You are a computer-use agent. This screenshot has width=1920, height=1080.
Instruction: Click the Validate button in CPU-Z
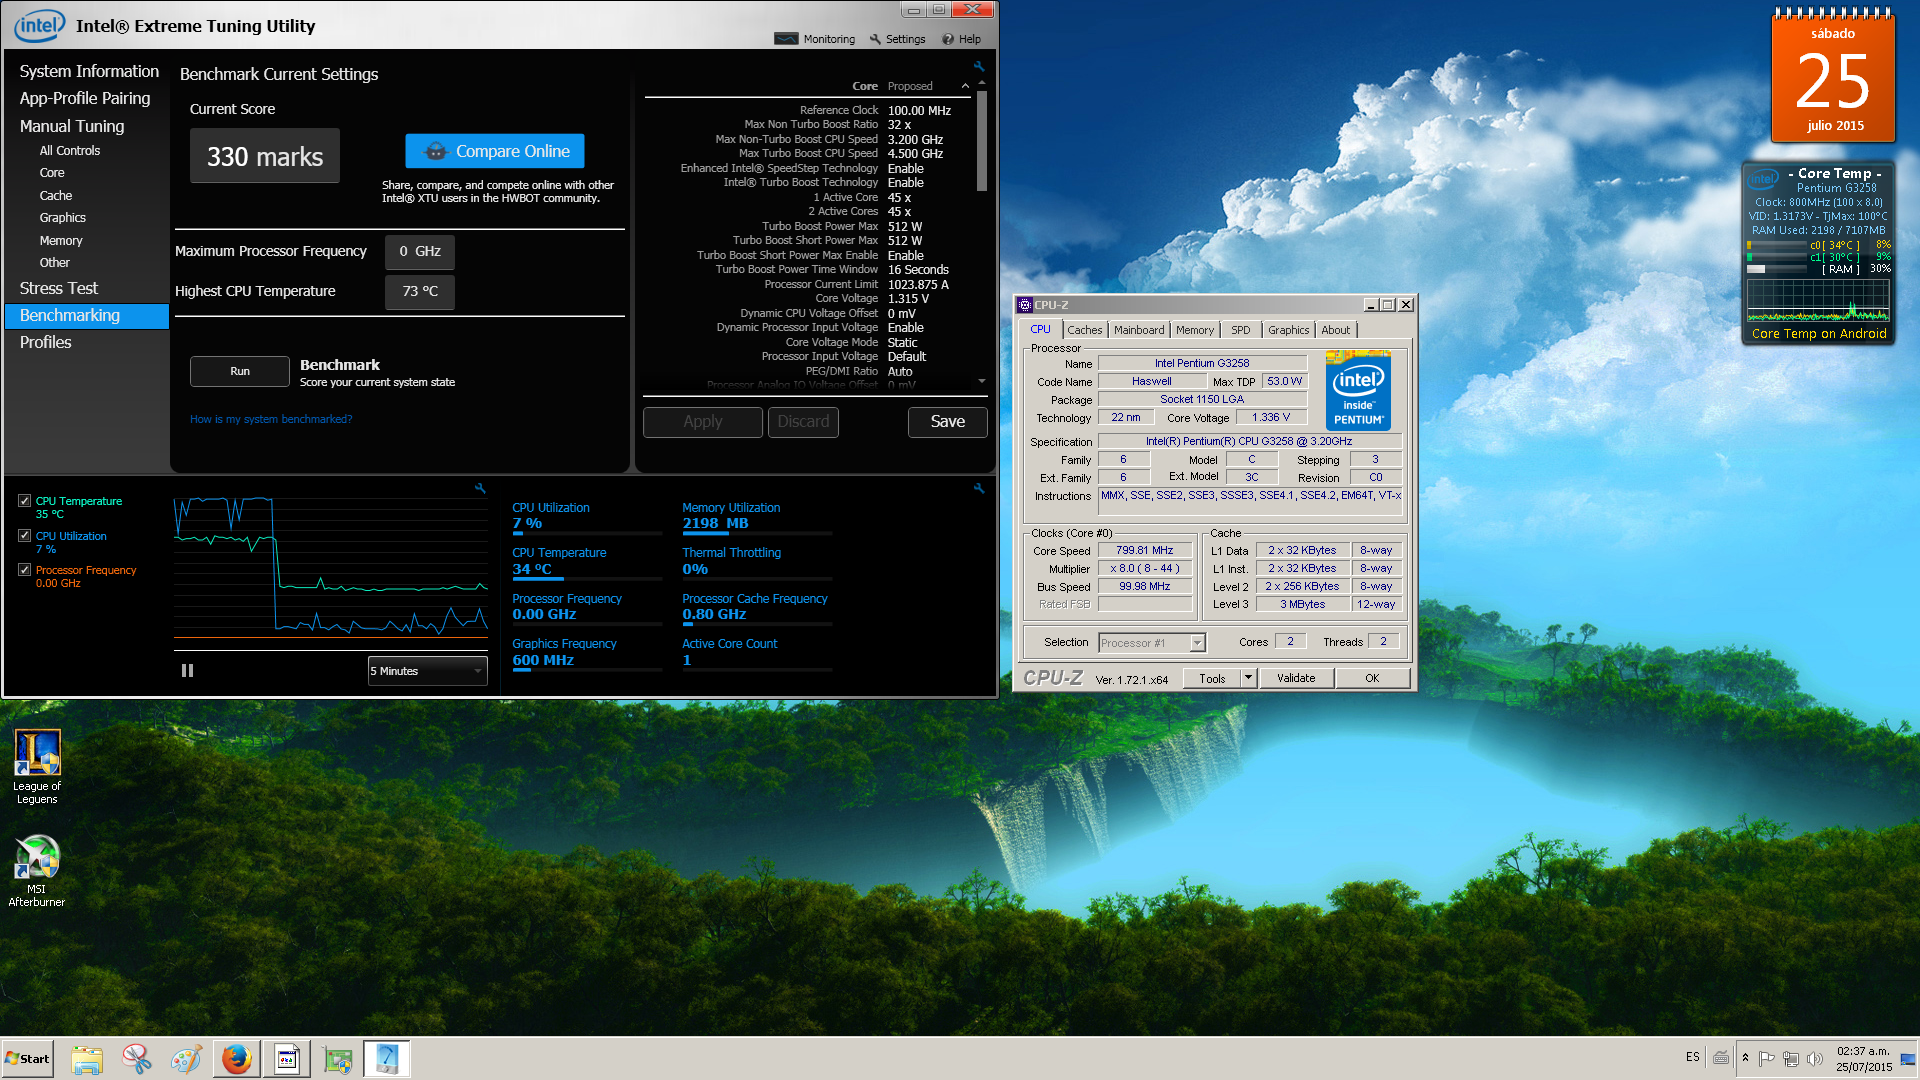pos(1296,678)
